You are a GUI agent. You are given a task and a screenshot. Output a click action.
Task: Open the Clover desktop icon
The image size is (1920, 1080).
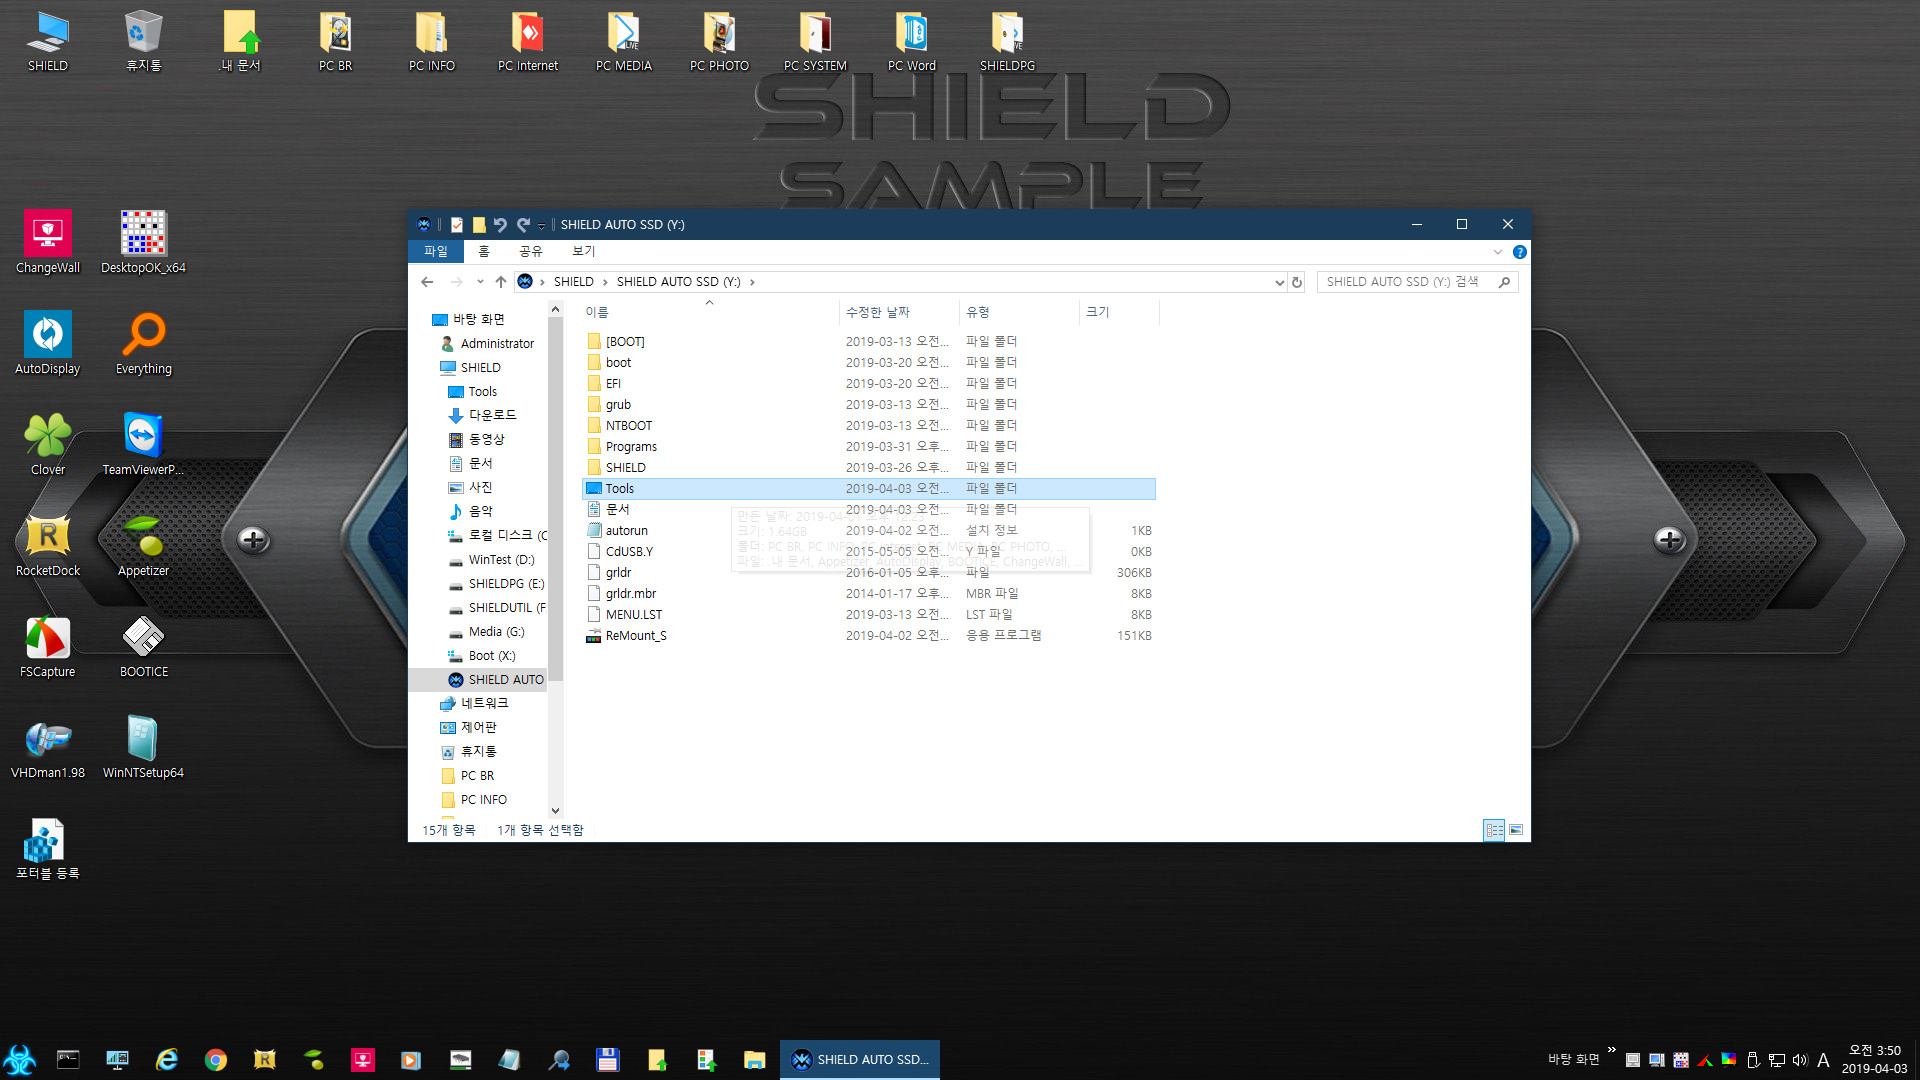pos(47,444)
